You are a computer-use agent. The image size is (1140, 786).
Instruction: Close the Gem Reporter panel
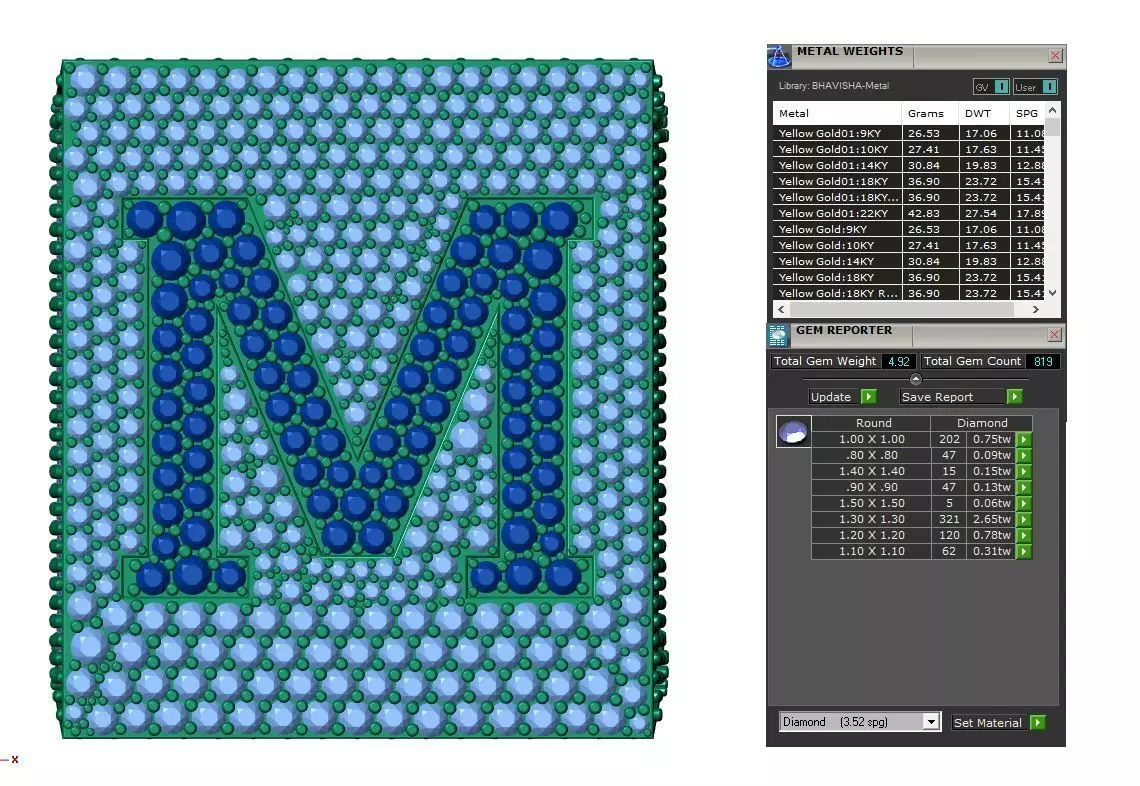pyautogui.click(x=1056, y=334)
